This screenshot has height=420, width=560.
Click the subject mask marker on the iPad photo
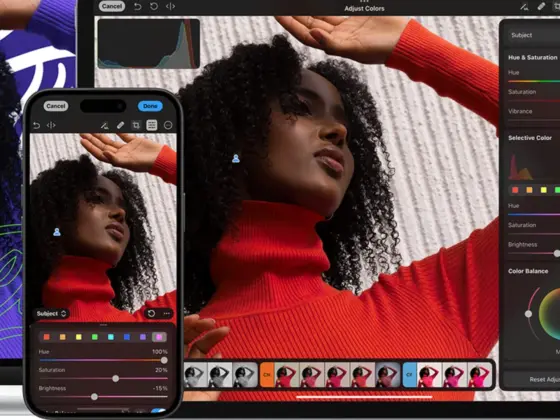236,158
